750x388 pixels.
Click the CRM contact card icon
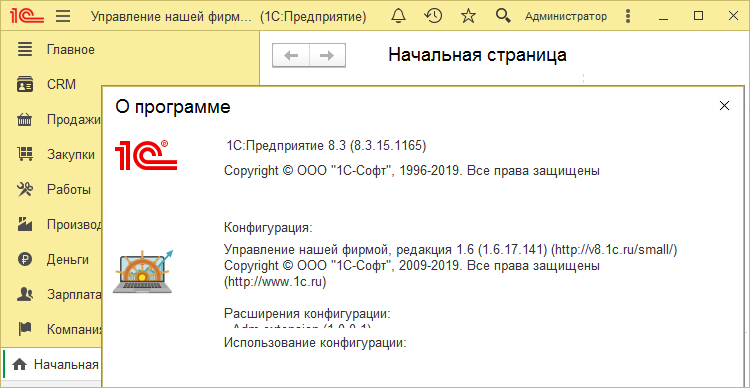coord(24,85)
